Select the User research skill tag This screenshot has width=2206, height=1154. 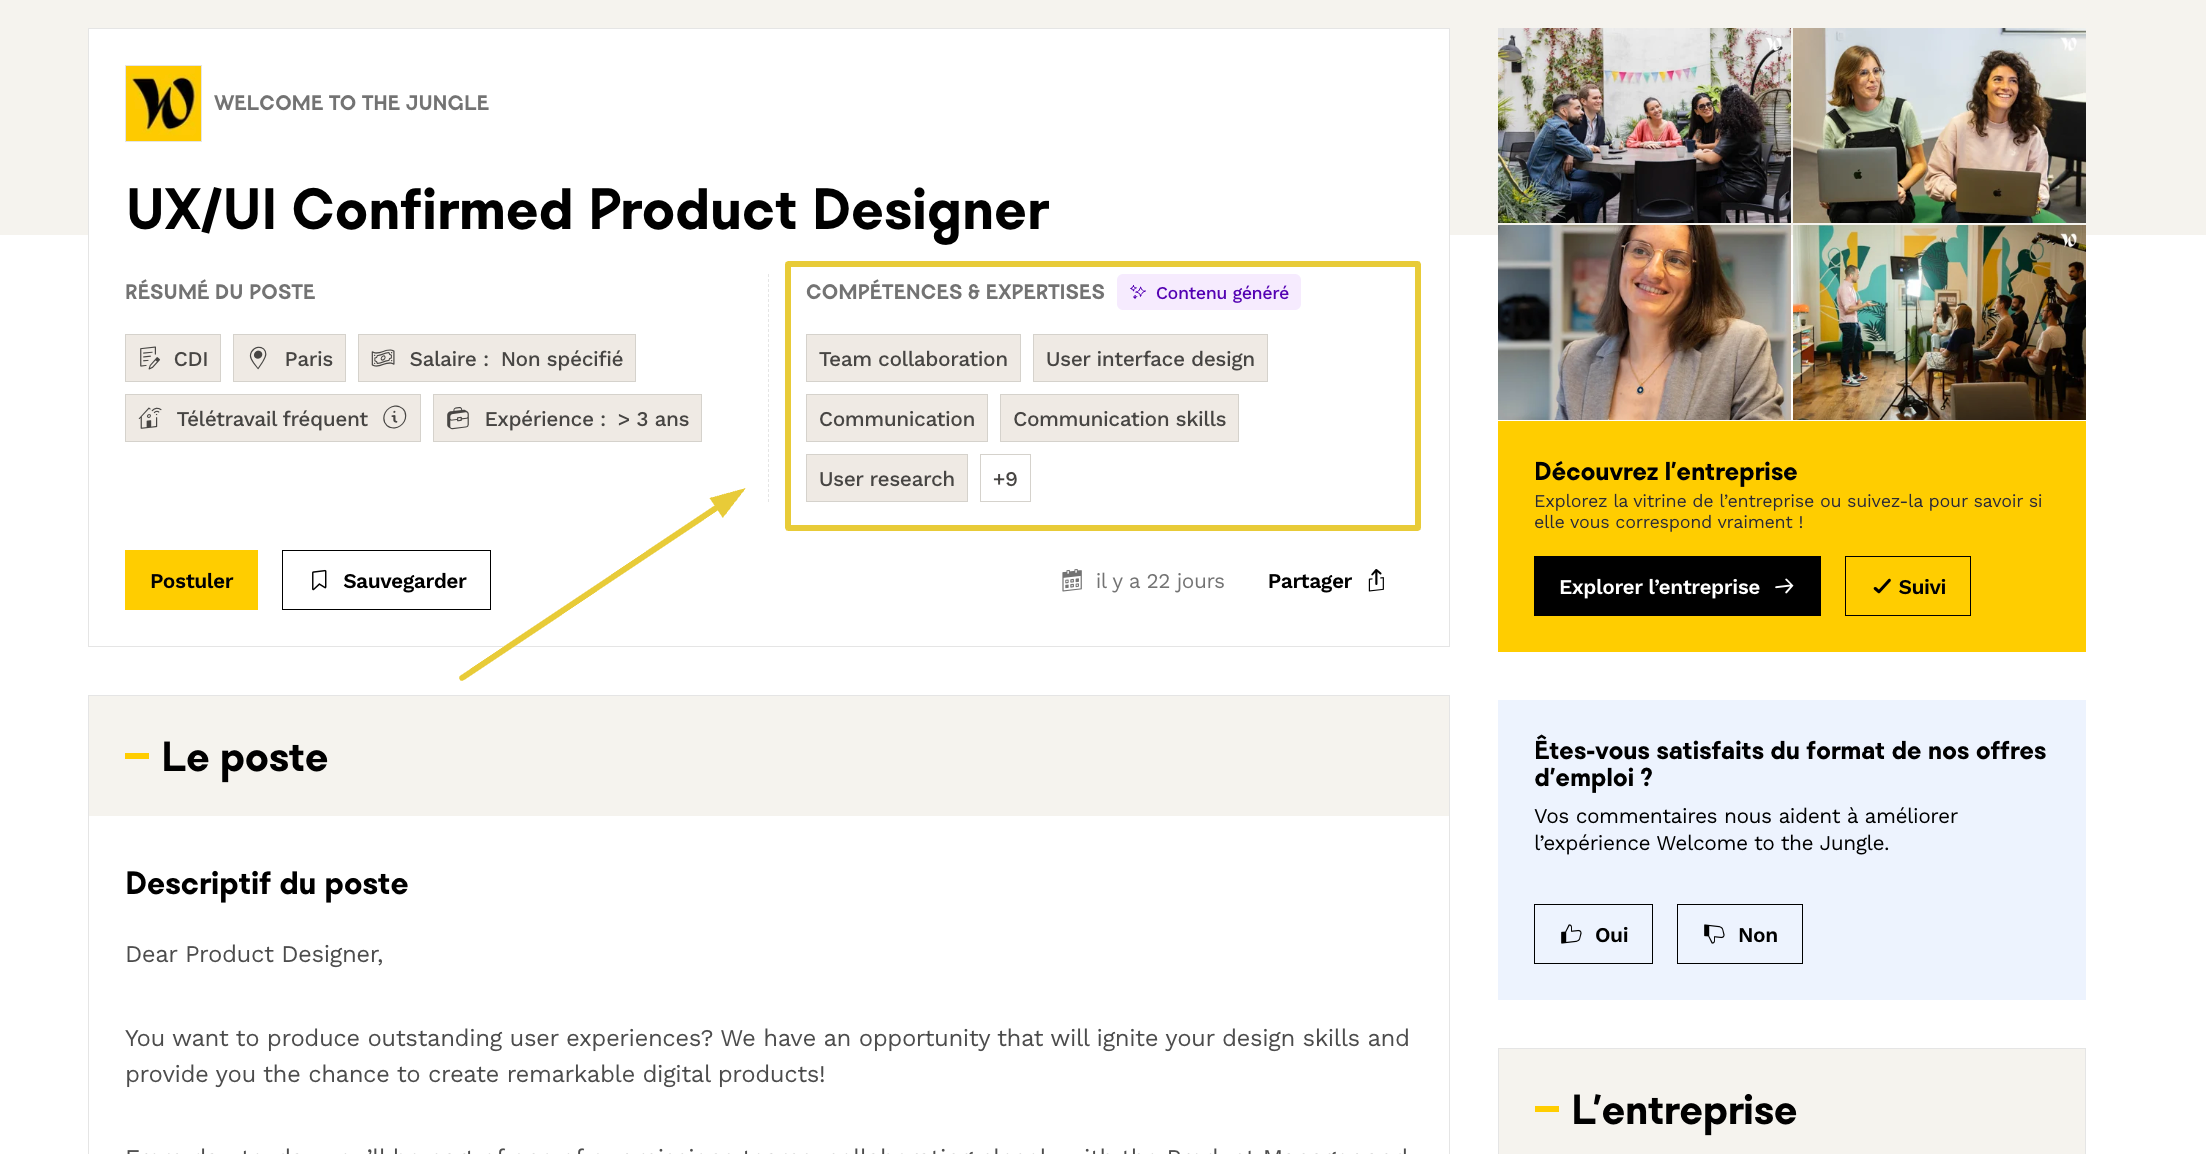pos(887,478)
